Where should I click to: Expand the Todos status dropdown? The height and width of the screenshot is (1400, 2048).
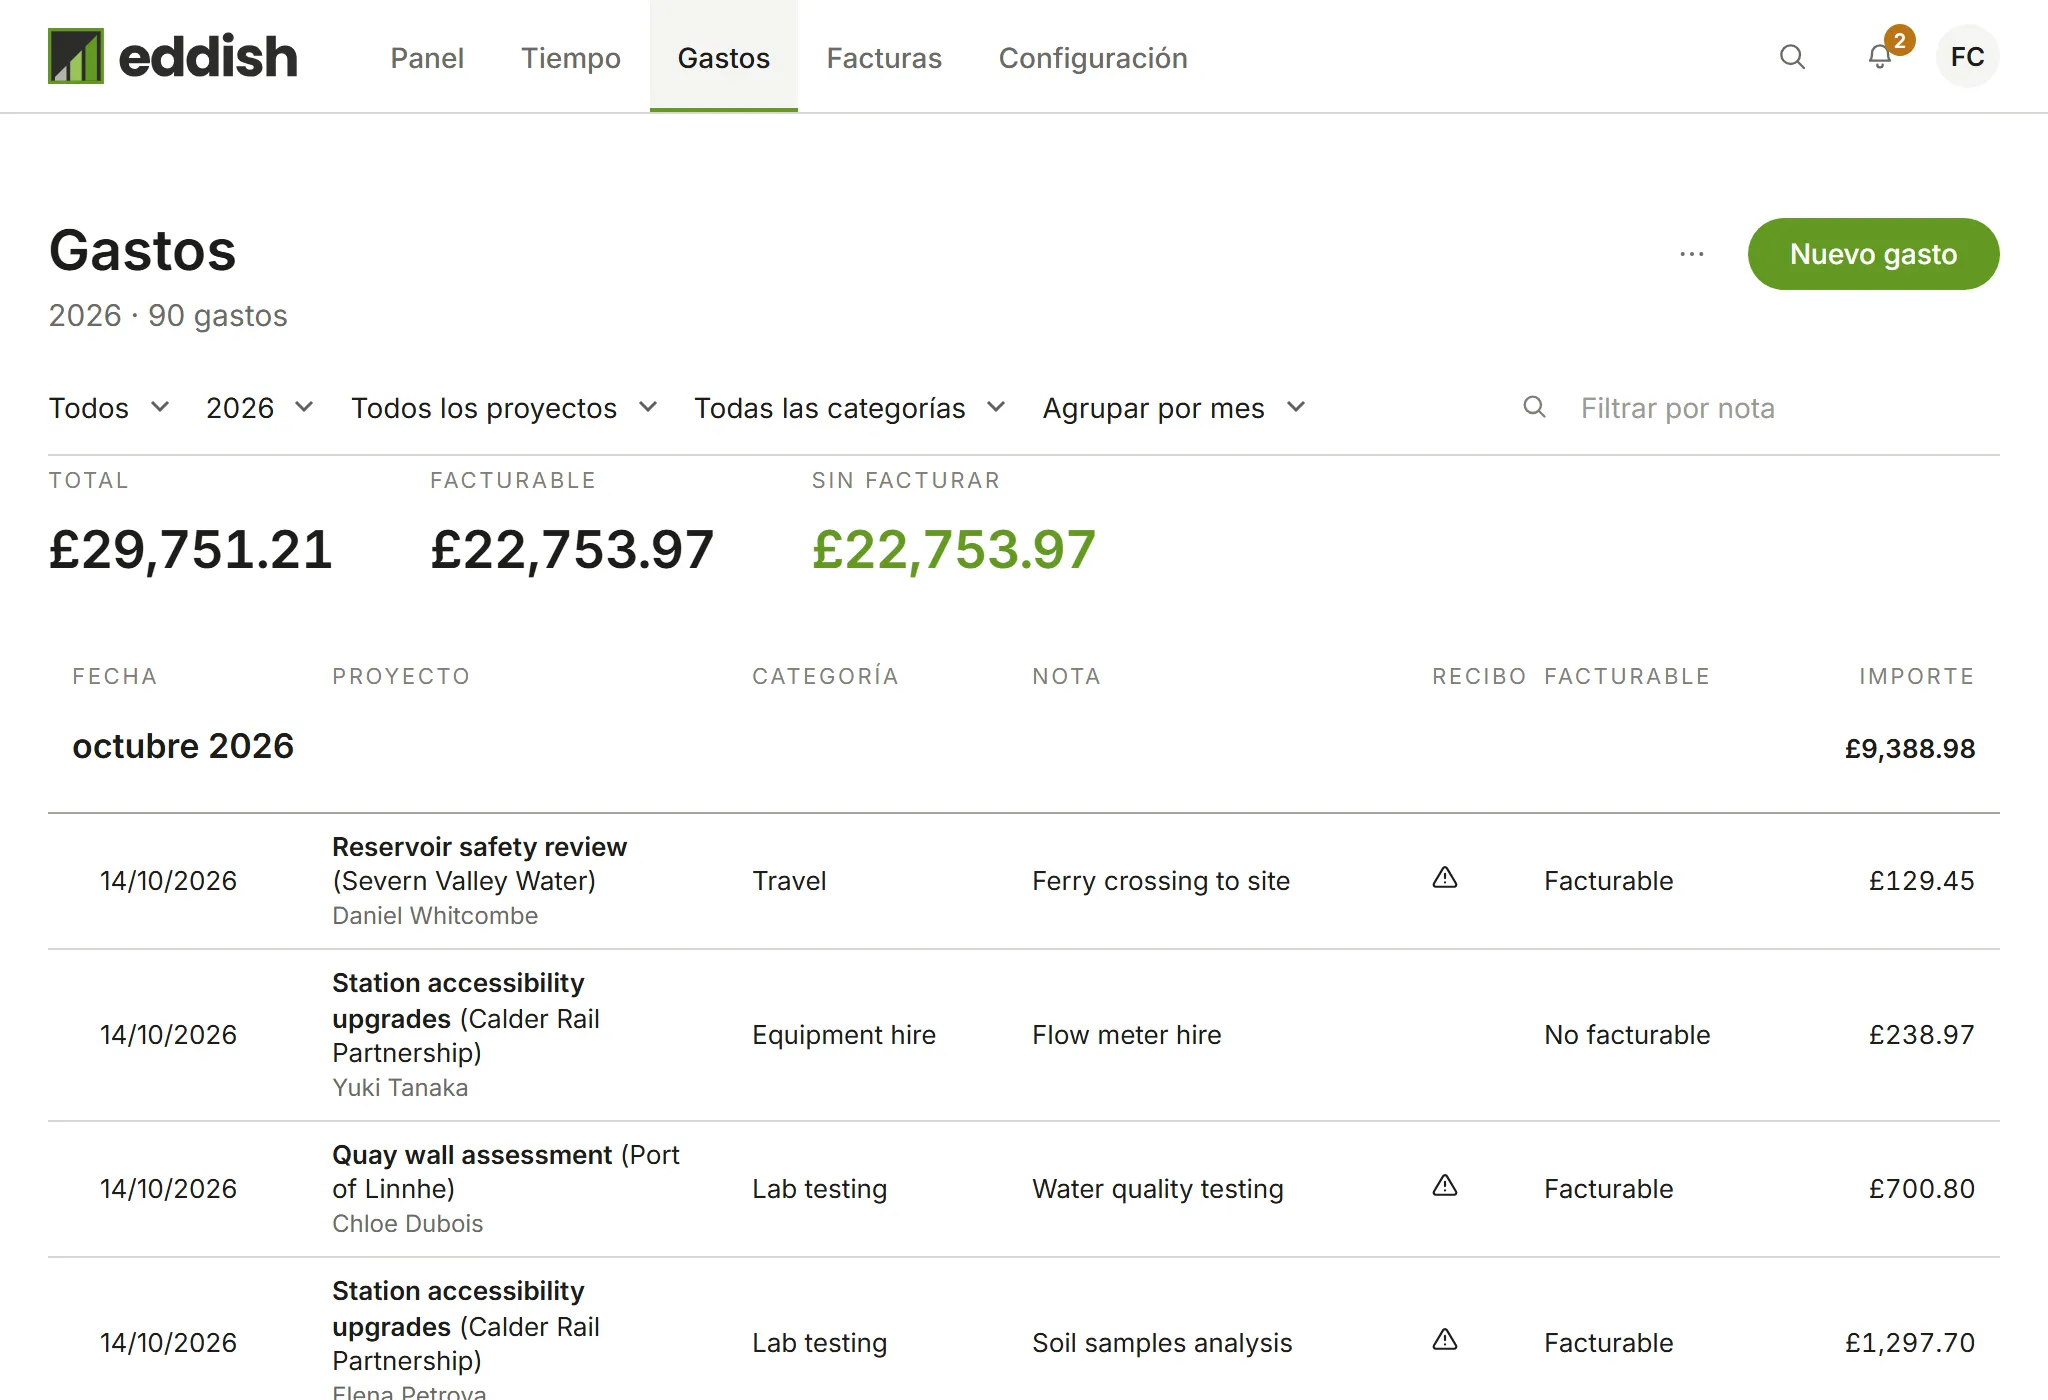point(109,408)
